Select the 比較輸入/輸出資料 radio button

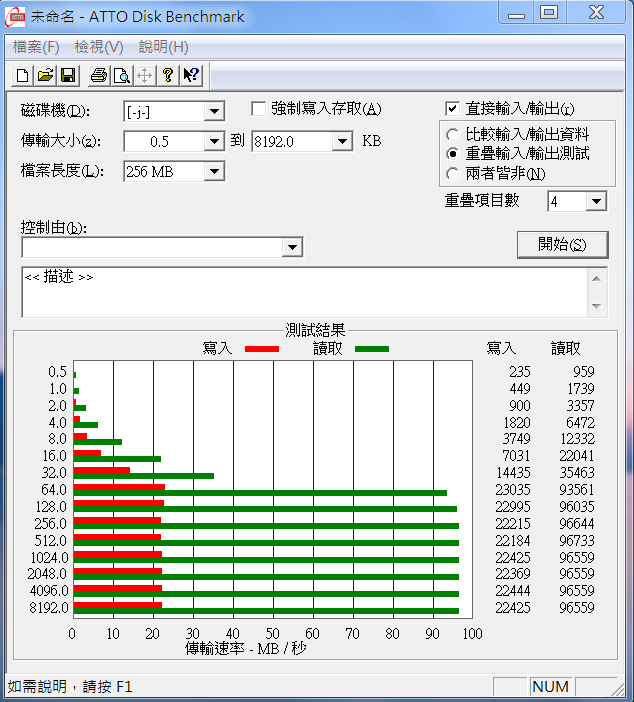(x=453, y=134)
